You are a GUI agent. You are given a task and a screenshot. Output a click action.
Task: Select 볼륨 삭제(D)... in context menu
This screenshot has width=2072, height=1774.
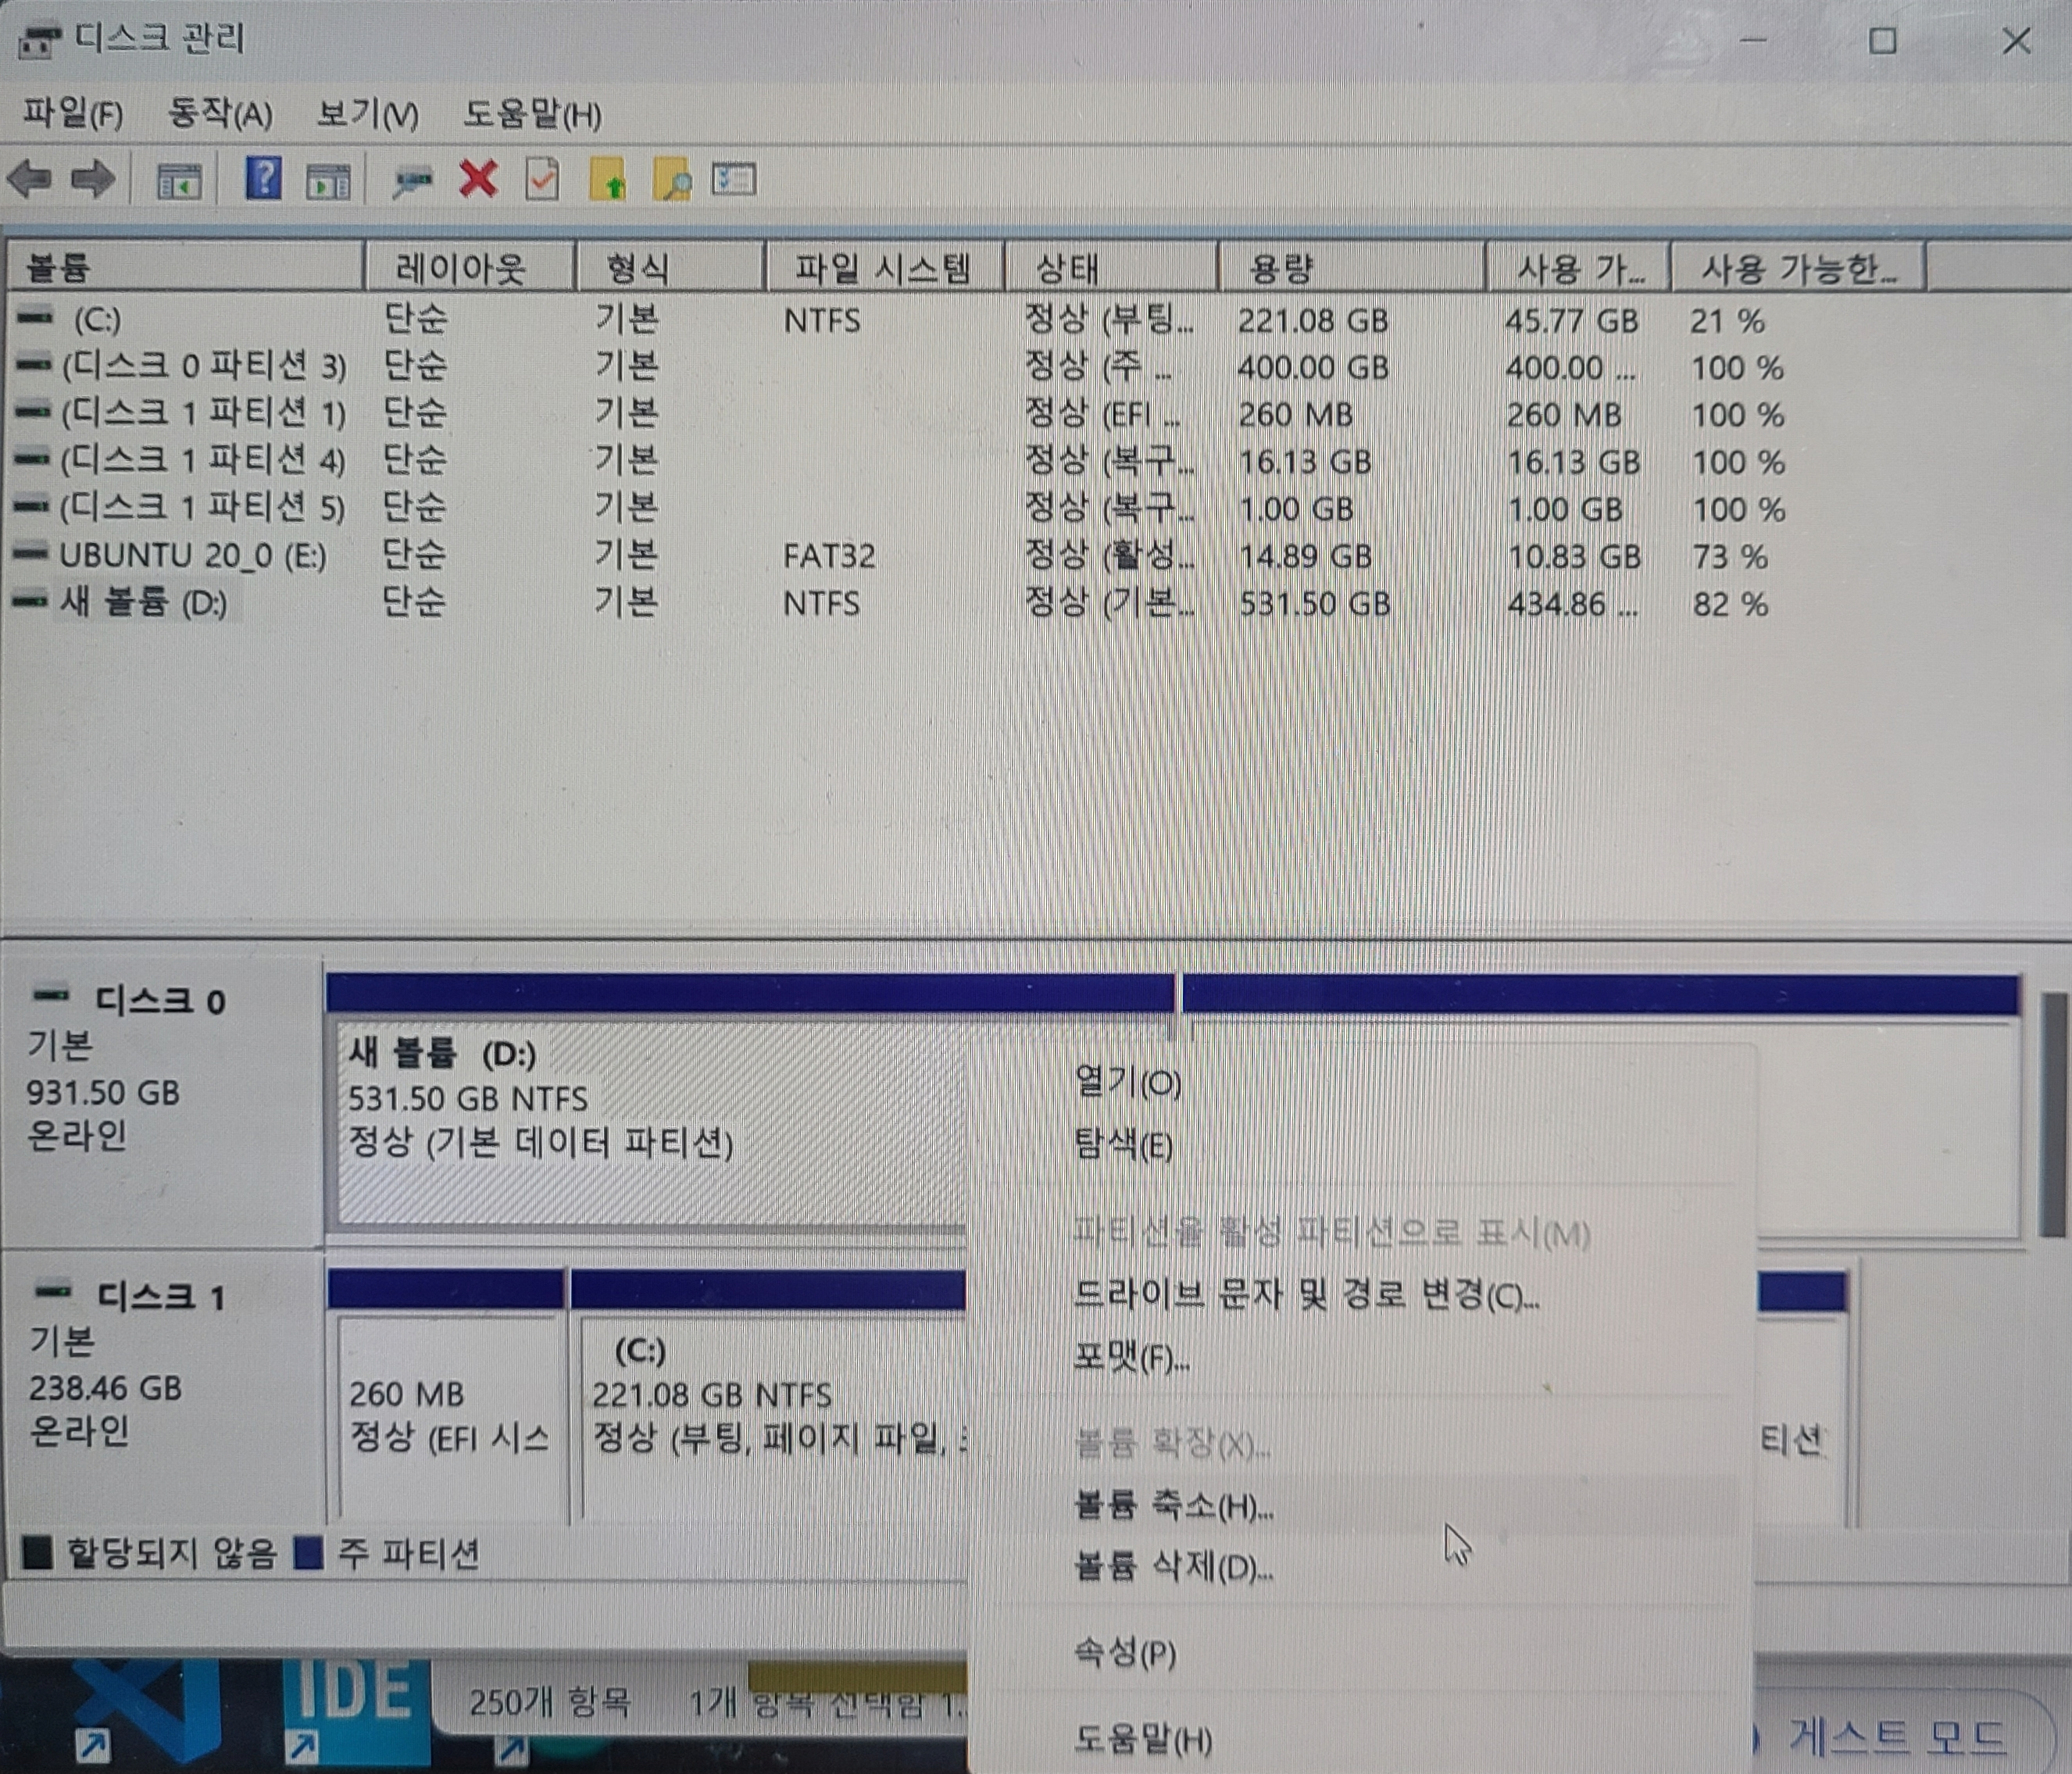point(1172,1567)
